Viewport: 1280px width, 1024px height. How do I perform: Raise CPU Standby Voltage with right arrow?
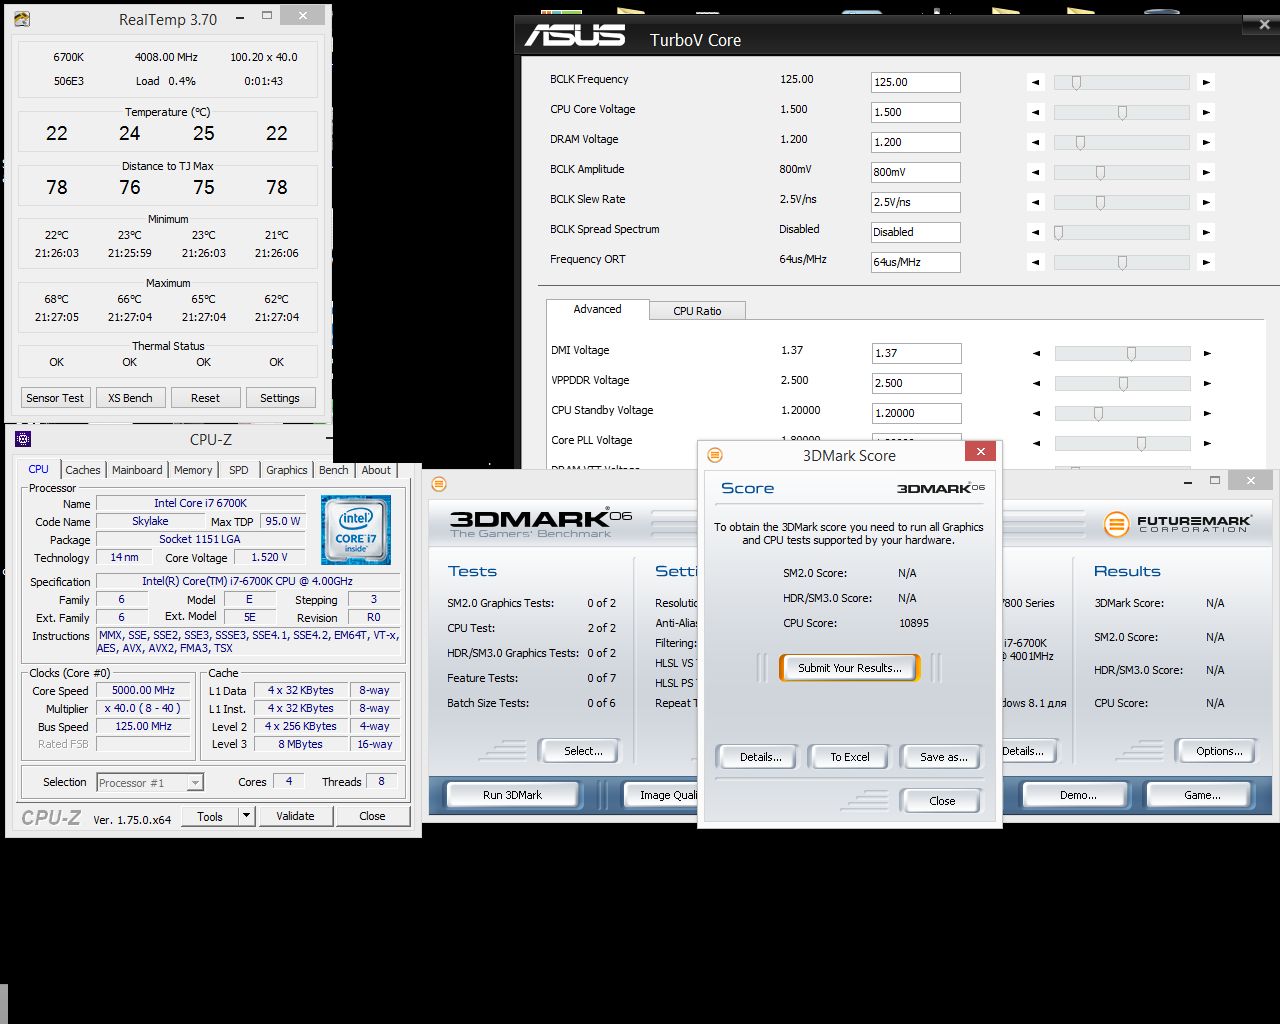(1207, 413)
